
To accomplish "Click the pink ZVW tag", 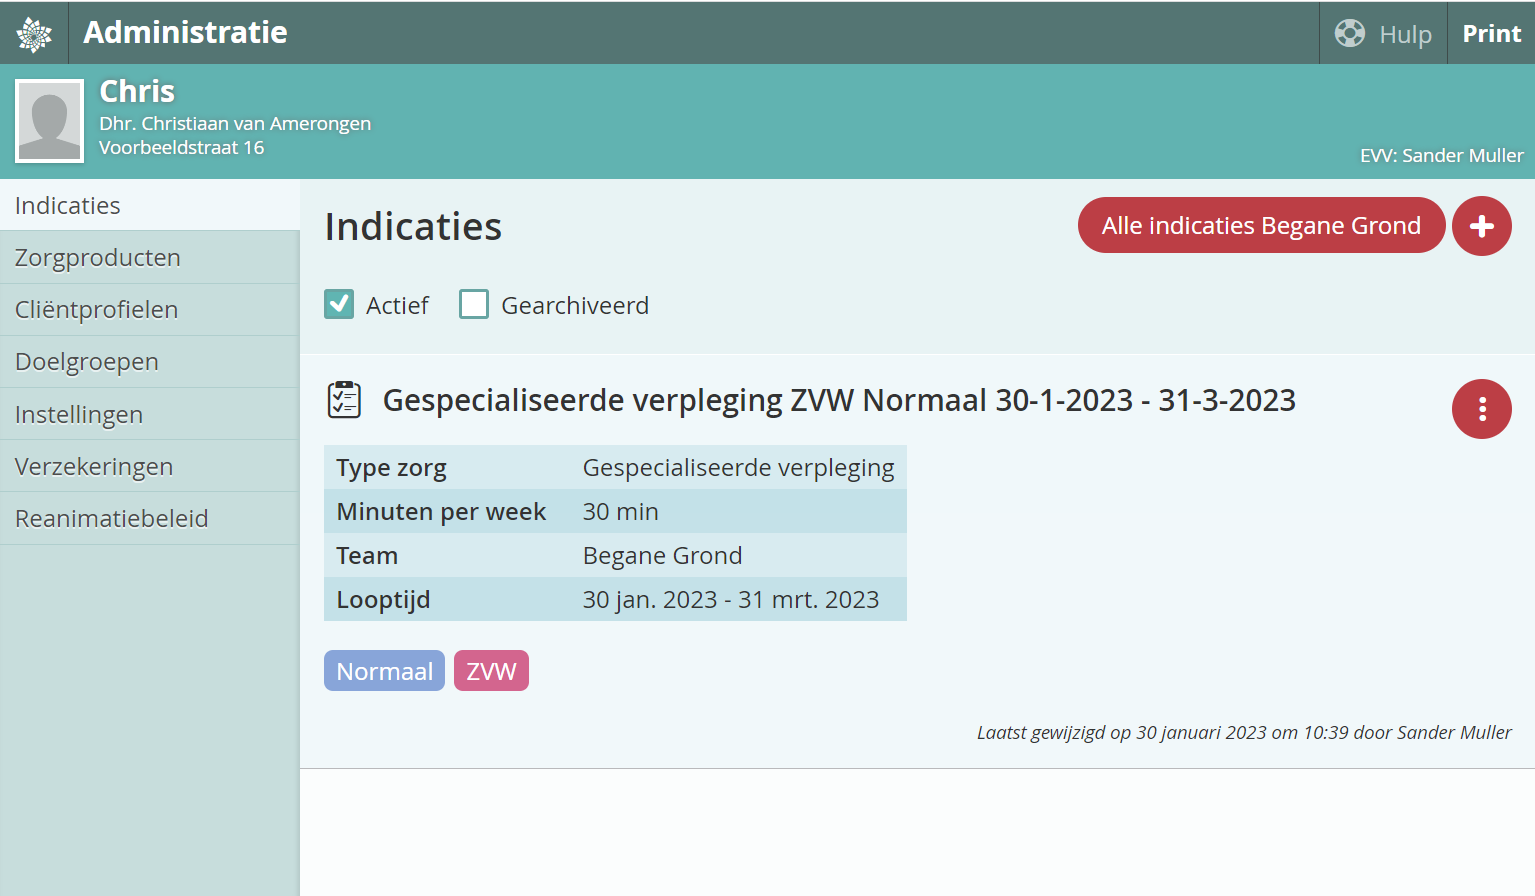I will (491, 671).
